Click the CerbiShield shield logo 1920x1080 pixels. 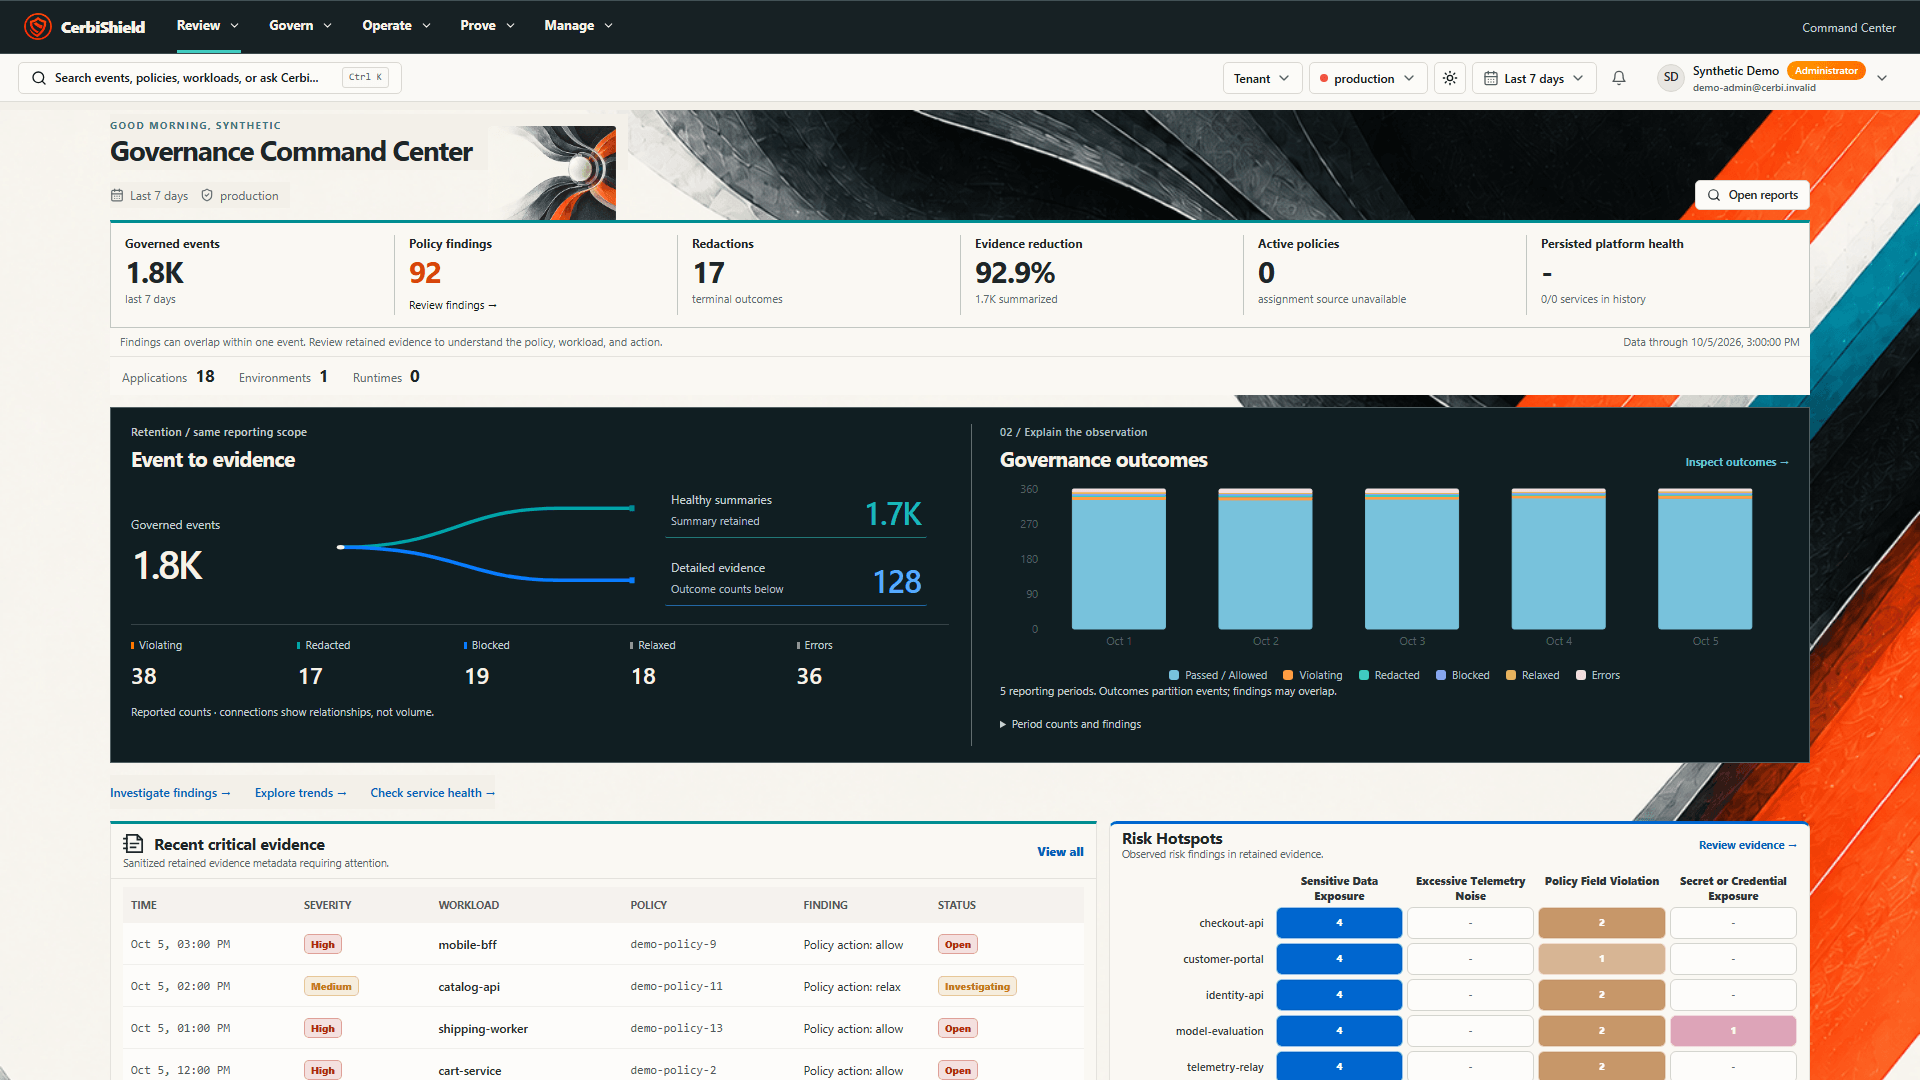(x=37, y=26)
